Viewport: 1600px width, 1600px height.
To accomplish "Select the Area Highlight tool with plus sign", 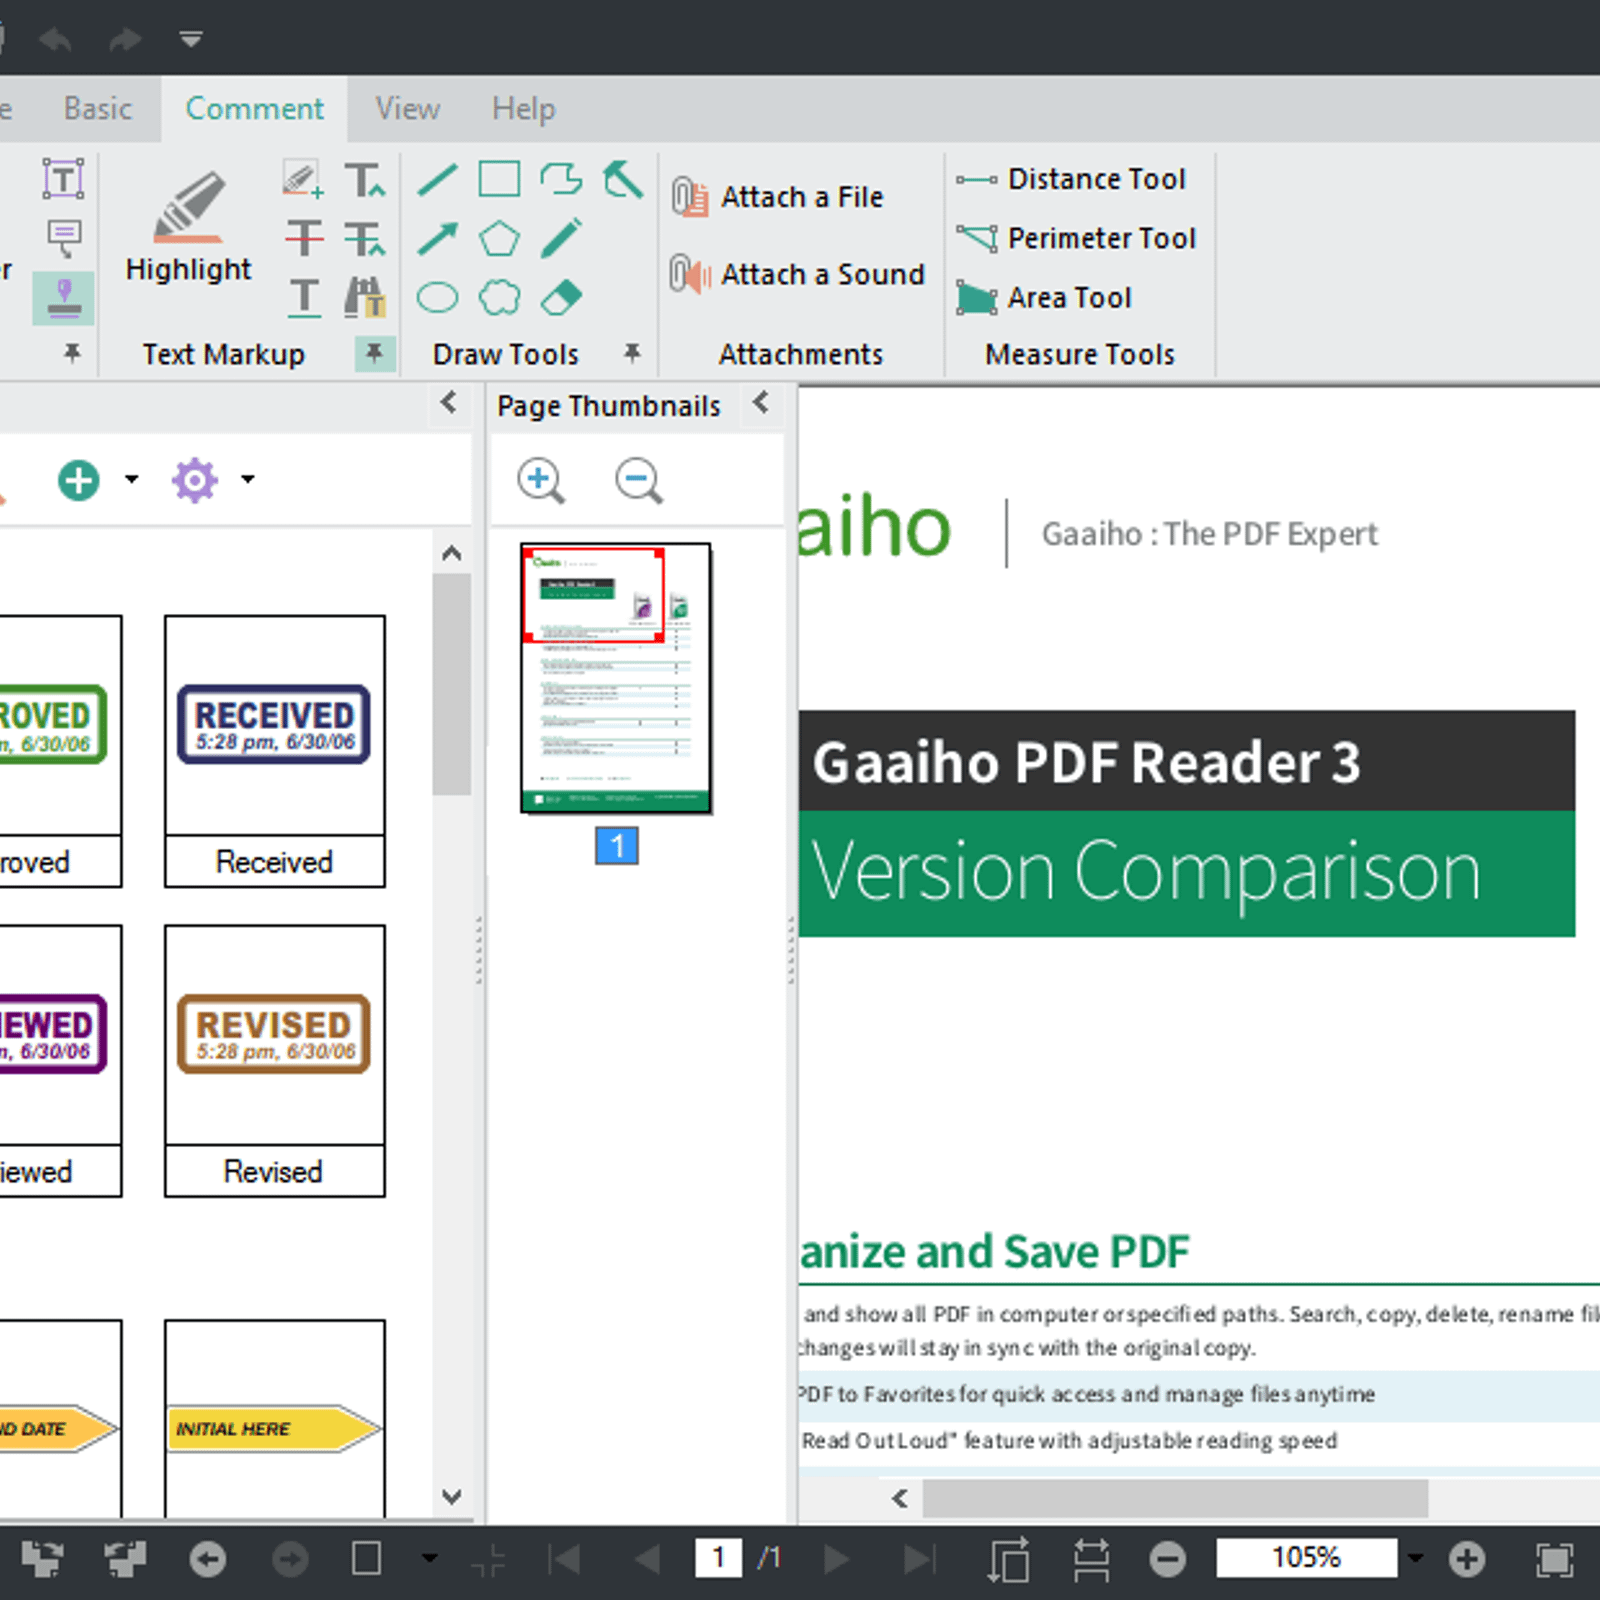I will 303,180.
